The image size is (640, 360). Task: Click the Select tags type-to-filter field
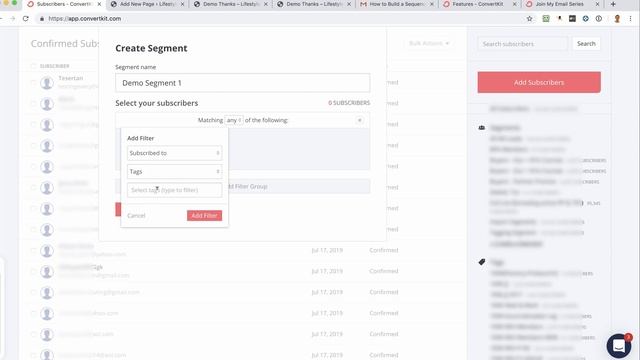174,190
